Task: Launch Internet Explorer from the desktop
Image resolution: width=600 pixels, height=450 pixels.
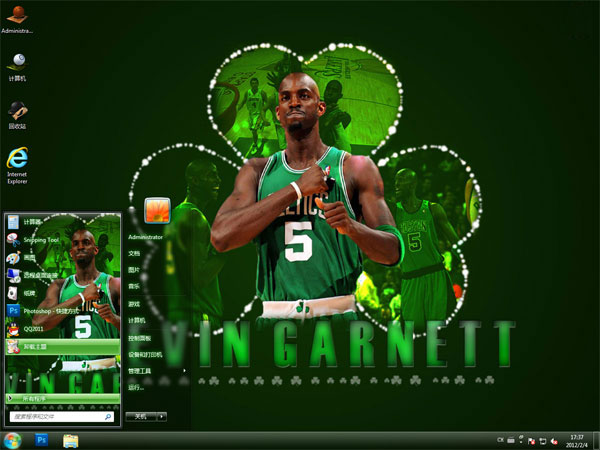Action: (x=17, y=165)
